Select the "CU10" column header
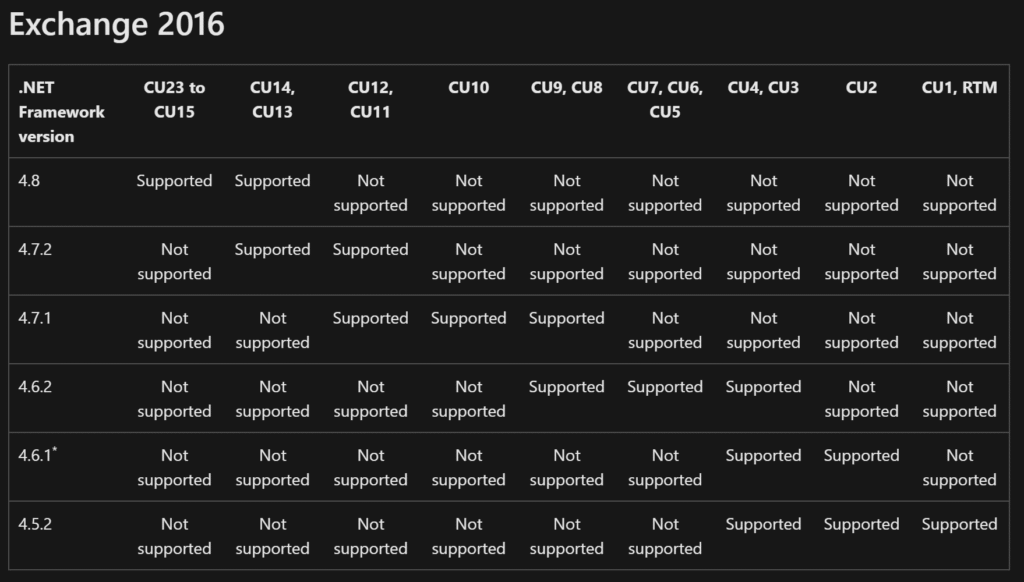 pos(469,88)
